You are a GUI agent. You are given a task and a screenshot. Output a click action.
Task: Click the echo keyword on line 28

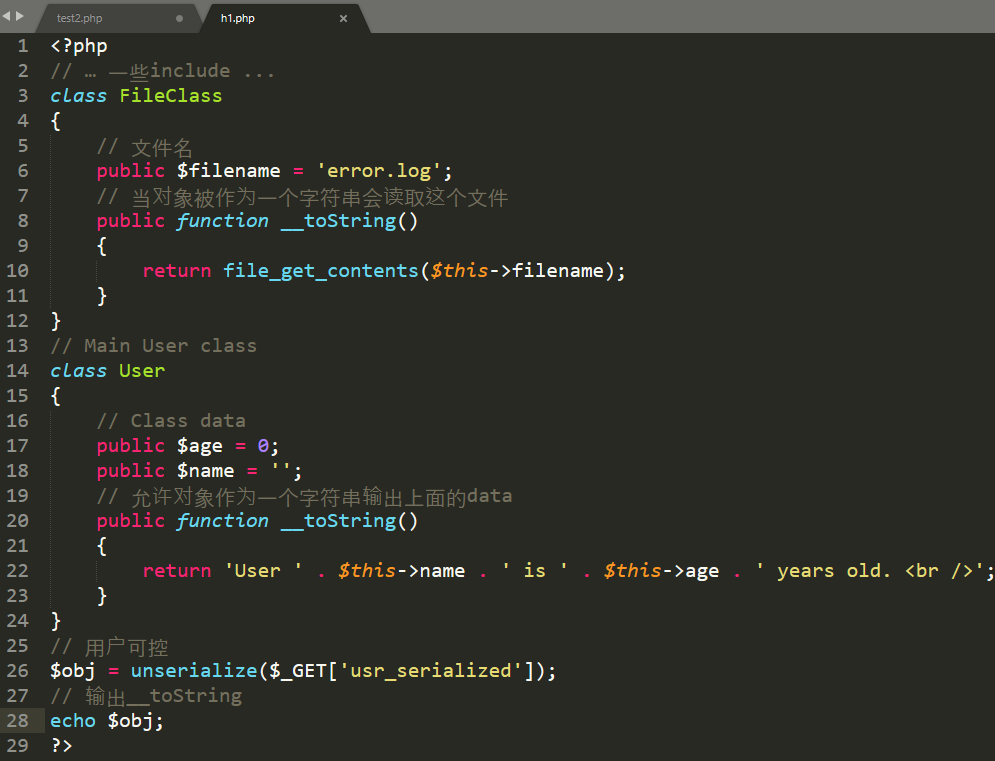coord(73,721)
